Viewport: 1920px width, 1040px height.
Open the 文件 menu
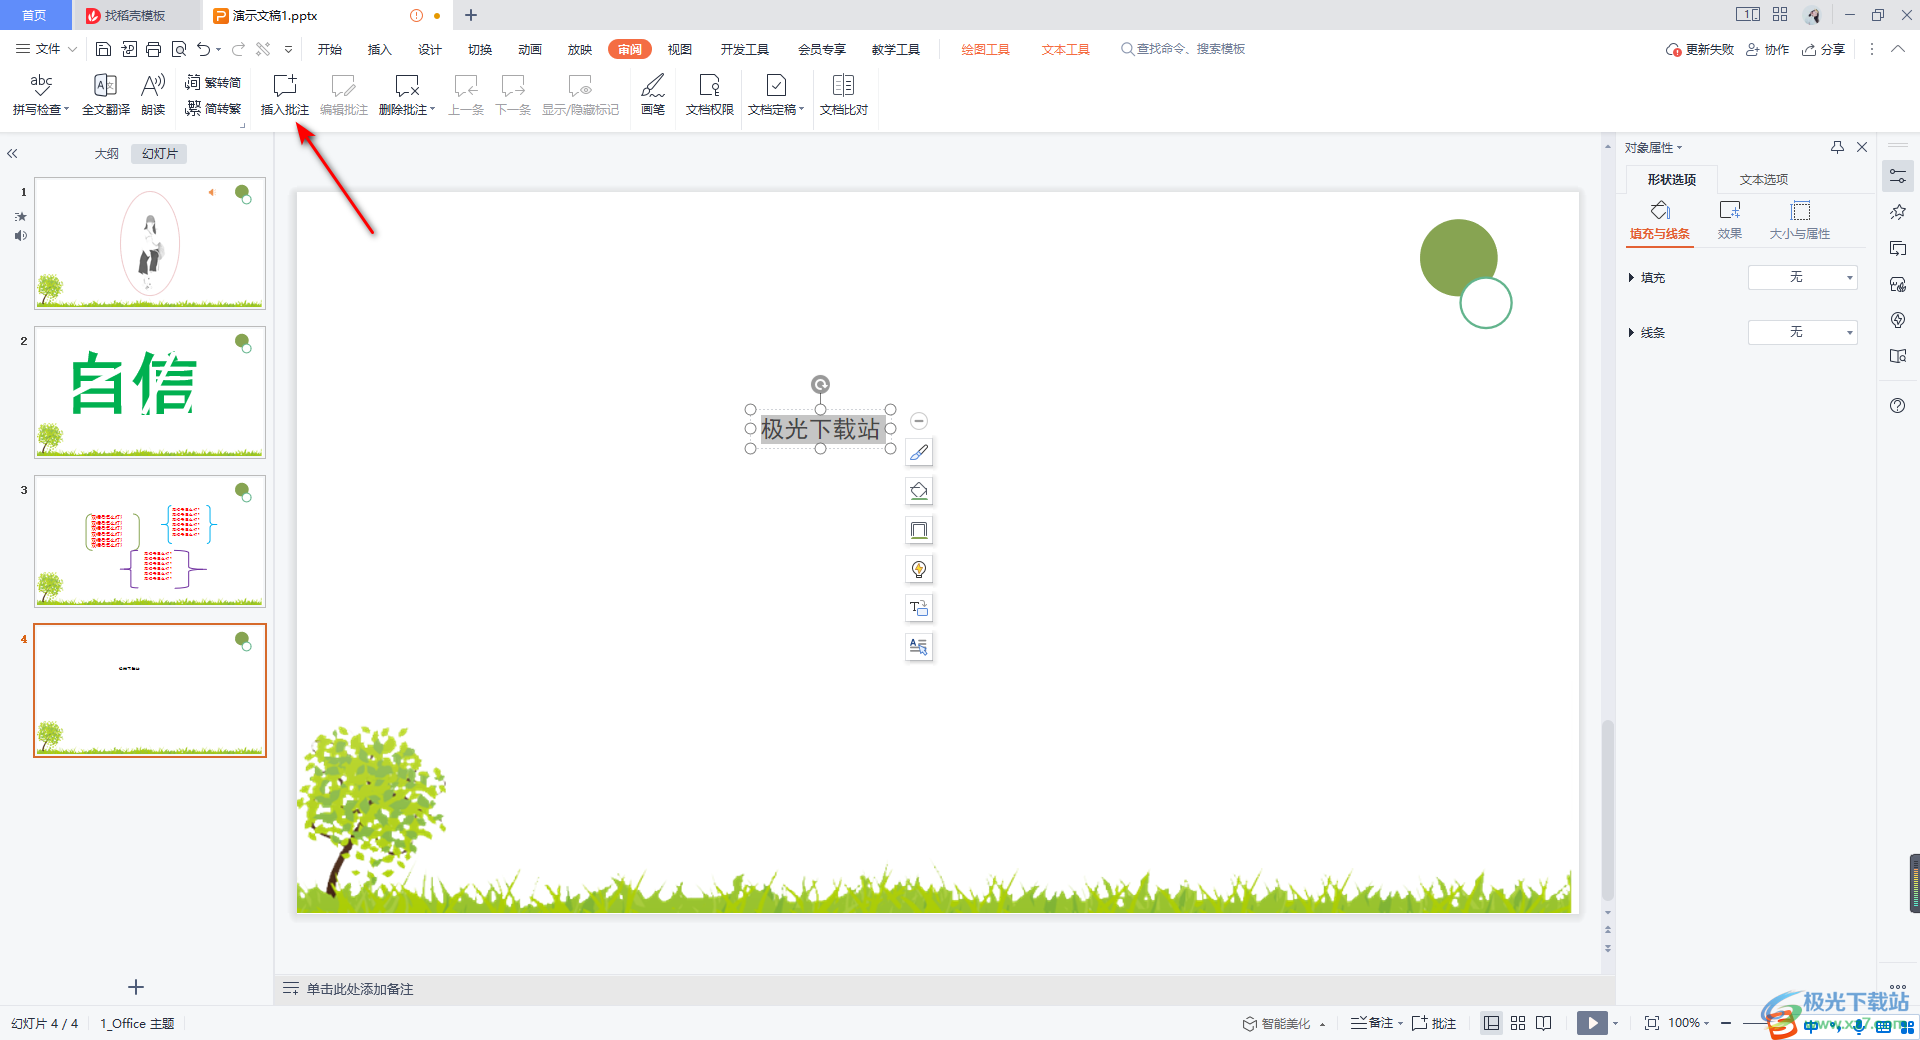point(46,49)
